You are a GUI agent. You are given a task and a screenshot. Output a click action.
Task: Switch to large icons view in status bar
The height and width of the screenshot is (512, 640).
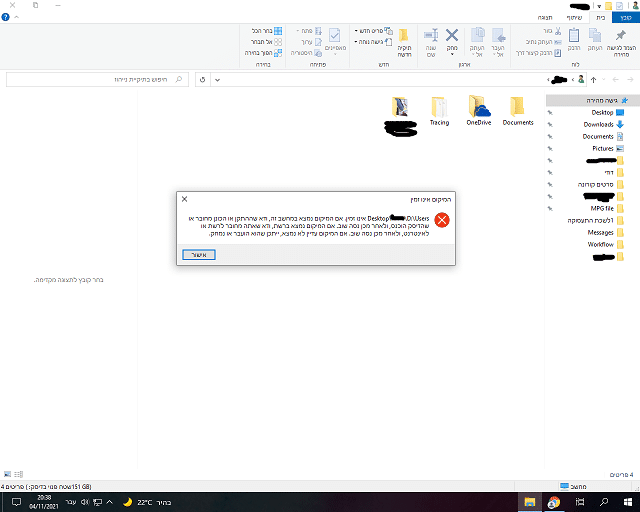tap(7, 474)
